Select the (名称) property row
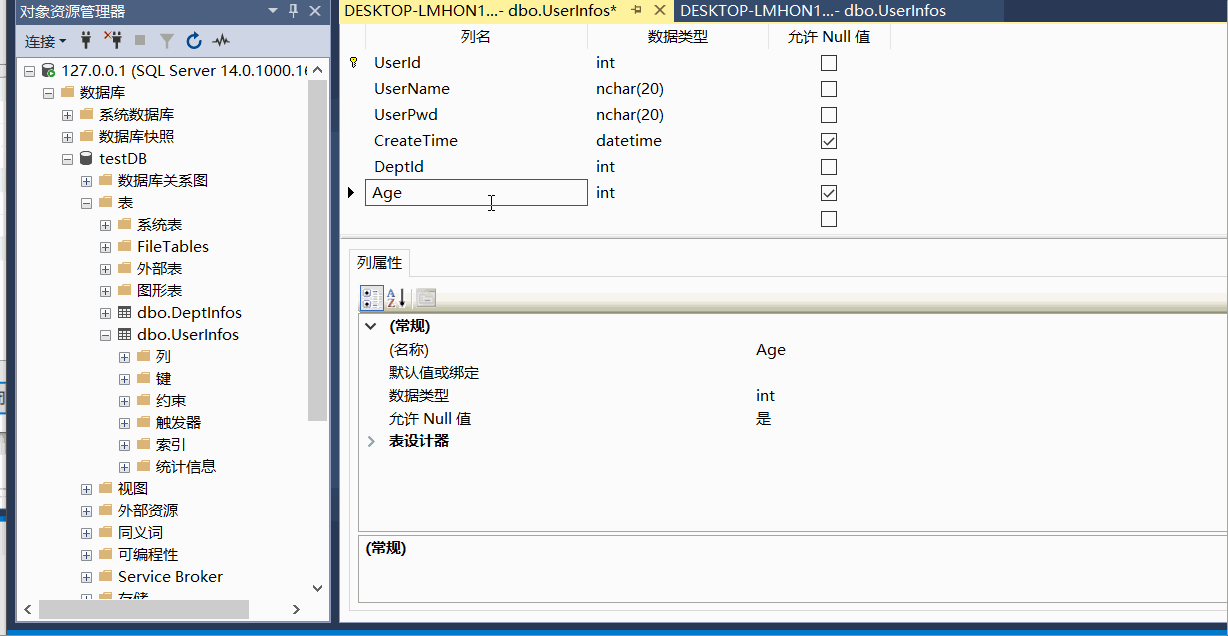 (792, 350)
